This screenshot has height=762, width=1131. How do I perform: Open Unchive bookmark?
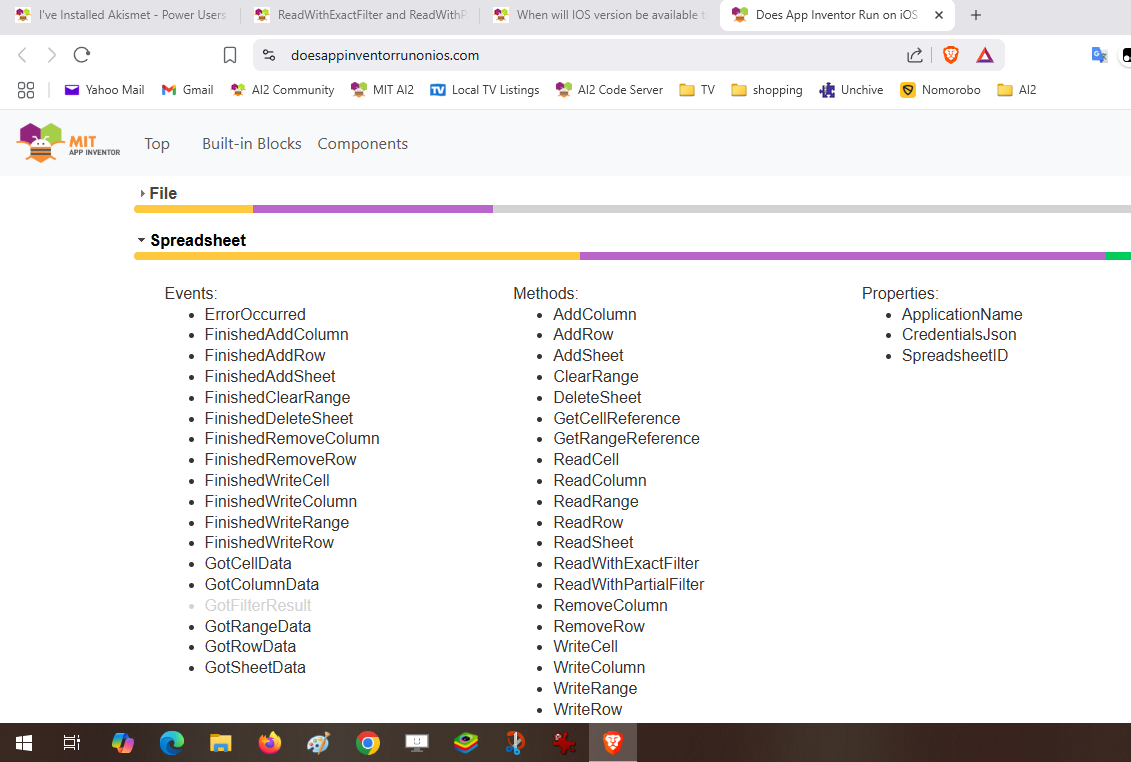pyautogui.click(x=851, y=89)
